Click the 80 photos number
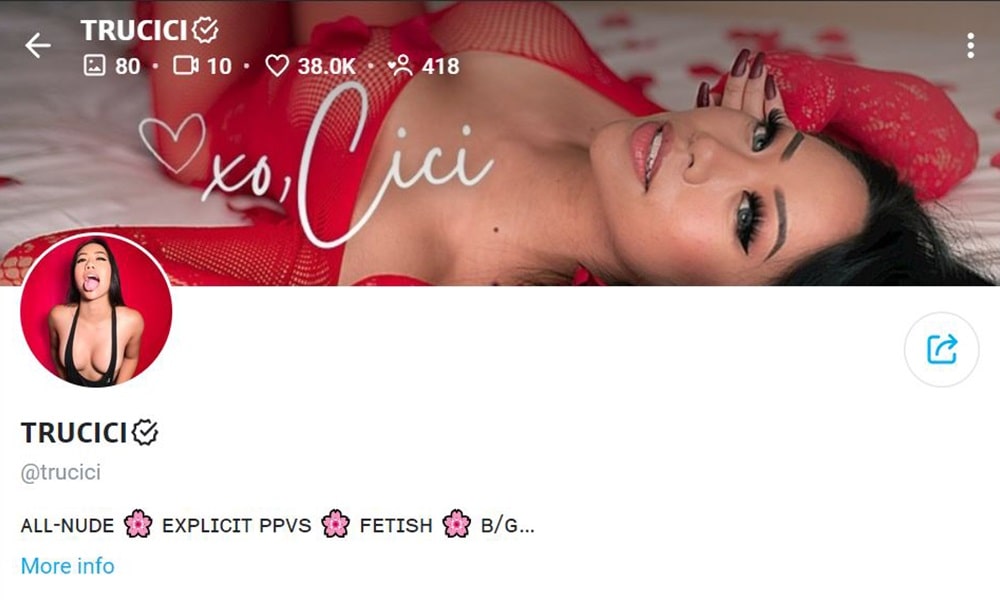This screenshot has width=1000, height=600. tap(128, 66)
